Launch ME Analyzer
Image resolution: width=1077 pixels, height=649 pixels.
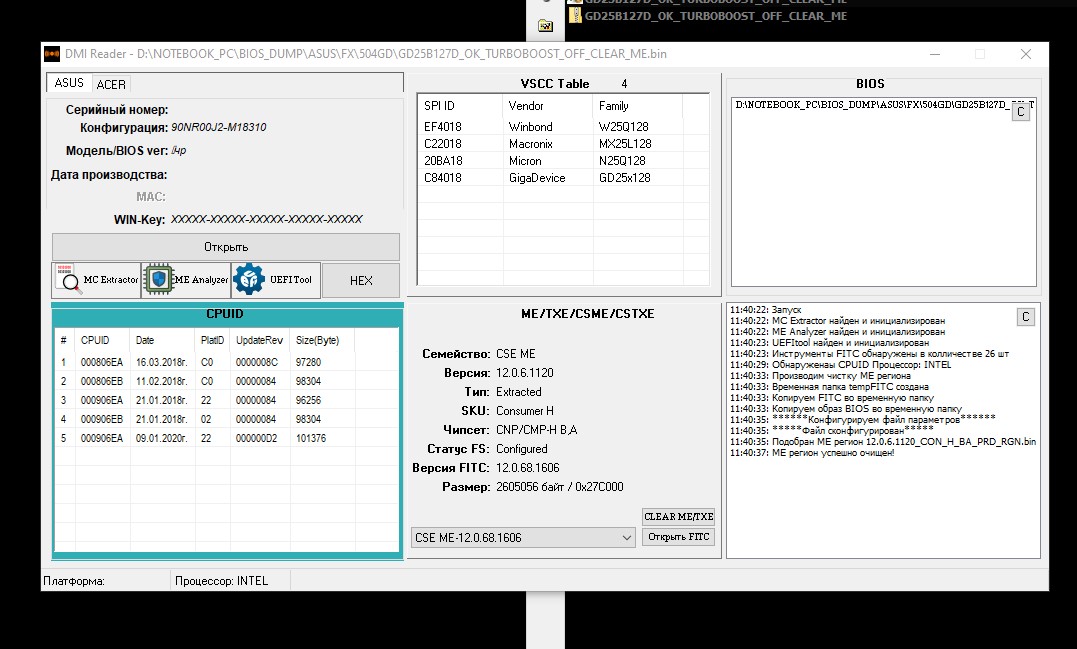[186, 280]
